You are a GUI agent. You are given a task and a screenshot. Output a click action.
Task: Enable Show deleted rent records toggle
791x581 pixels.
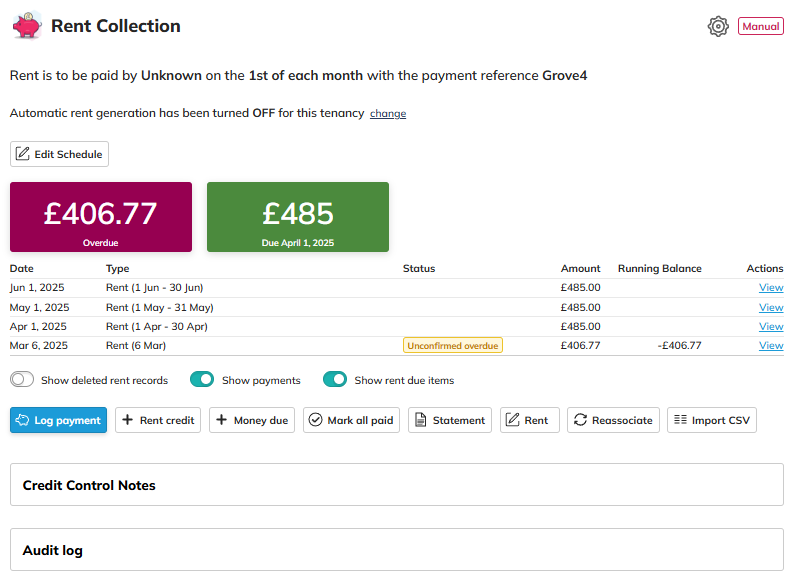click(x=22, y=379)
